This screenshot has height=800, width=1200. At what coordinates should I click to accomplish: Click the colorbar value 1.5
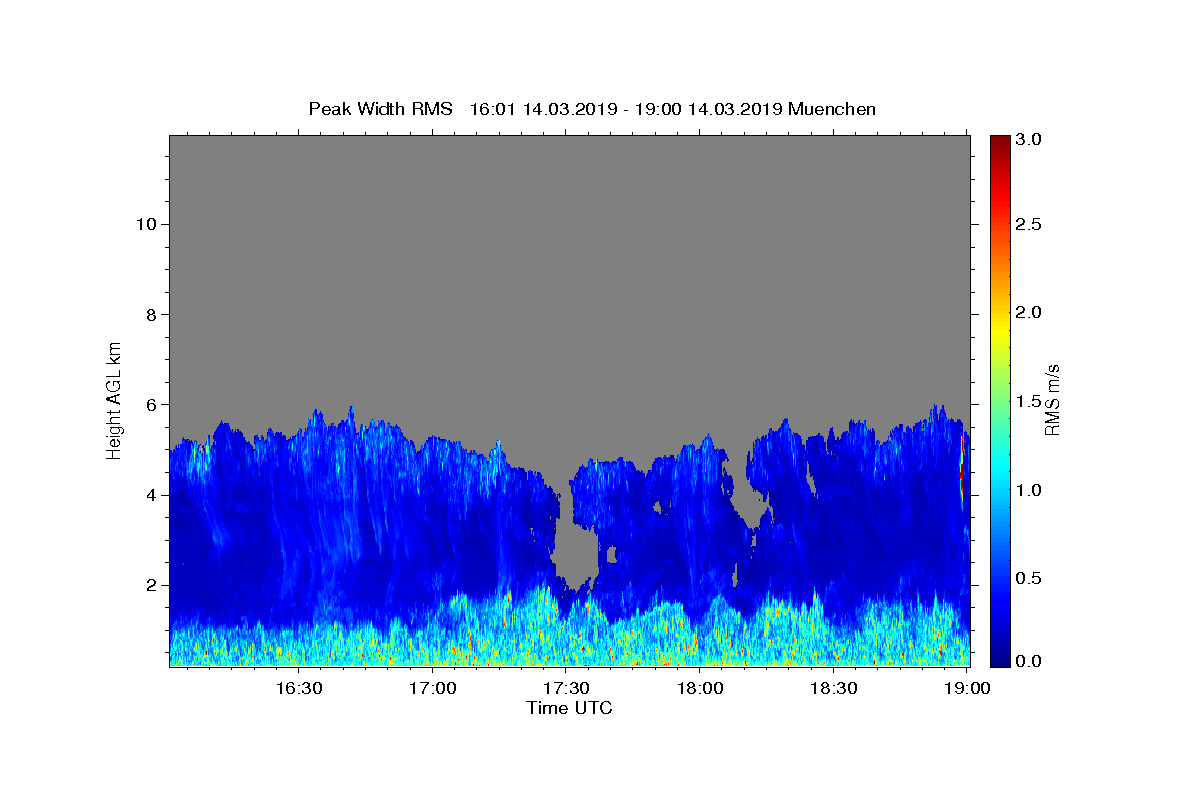click(1029, 401)
